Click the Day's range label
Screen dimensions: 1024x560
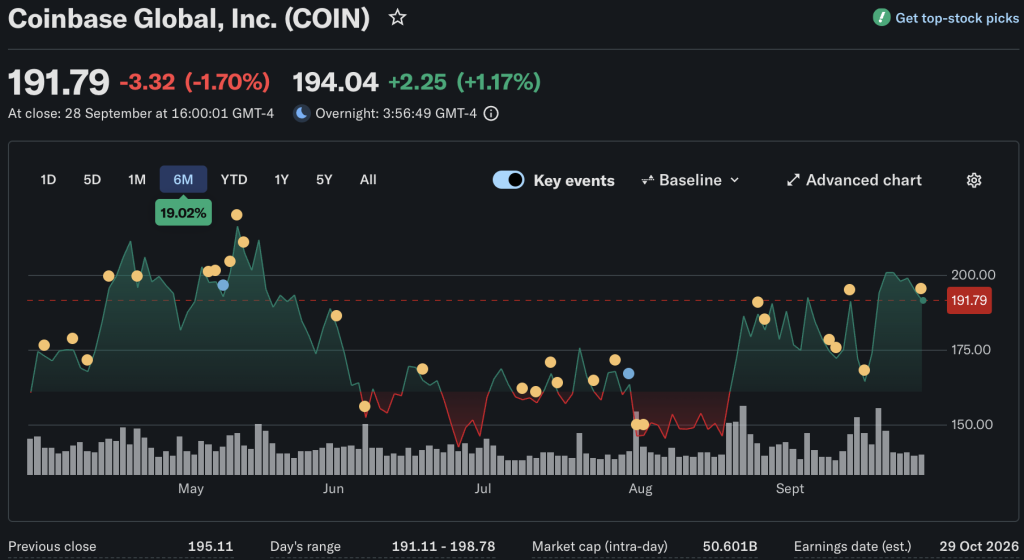(306, 546)
